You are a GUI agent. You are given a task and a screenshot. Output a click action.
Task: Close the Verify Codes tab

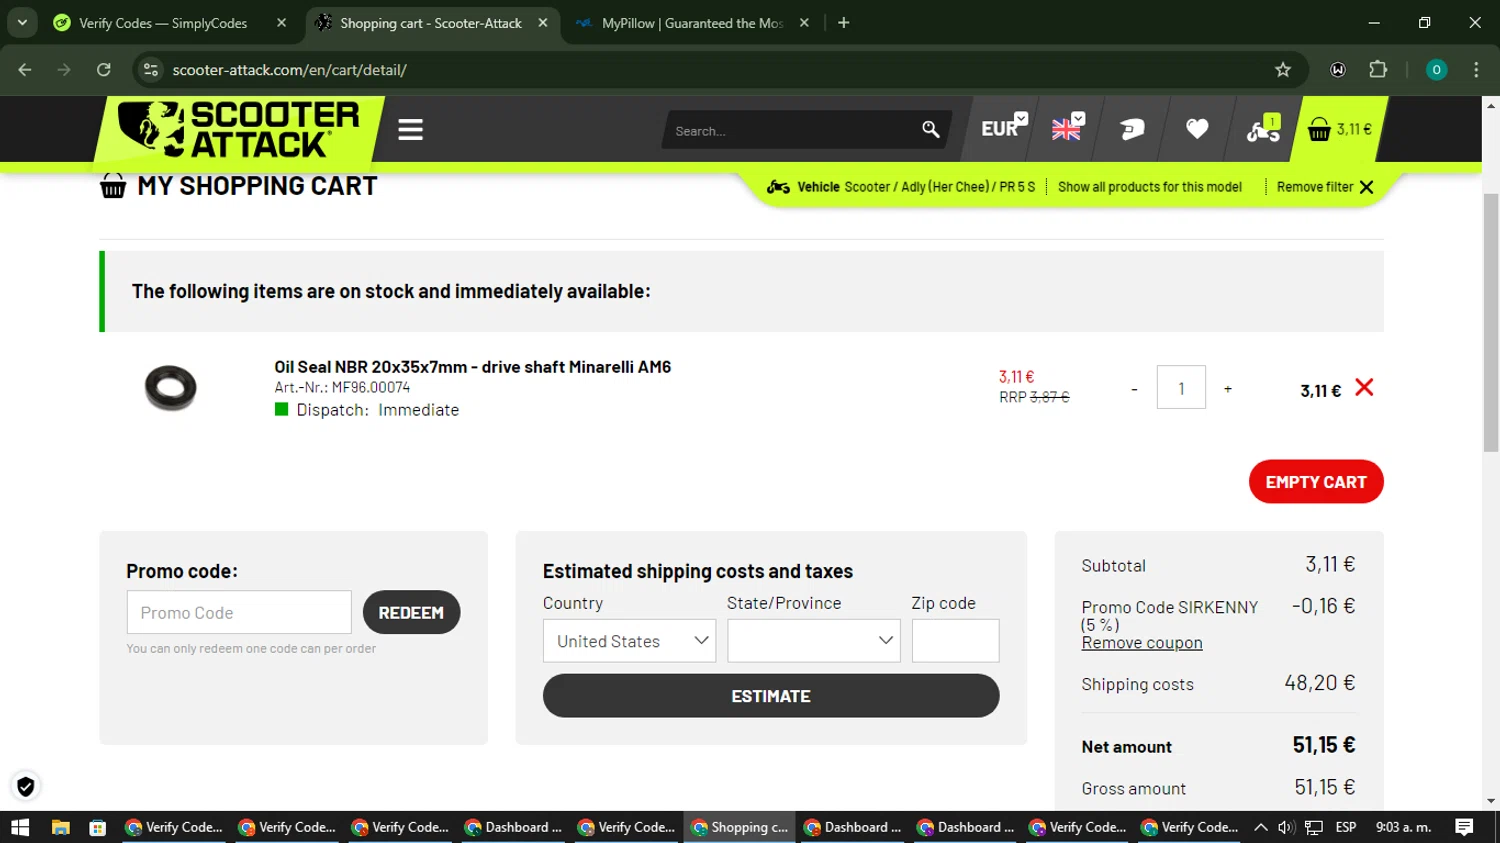click(281, 23)
